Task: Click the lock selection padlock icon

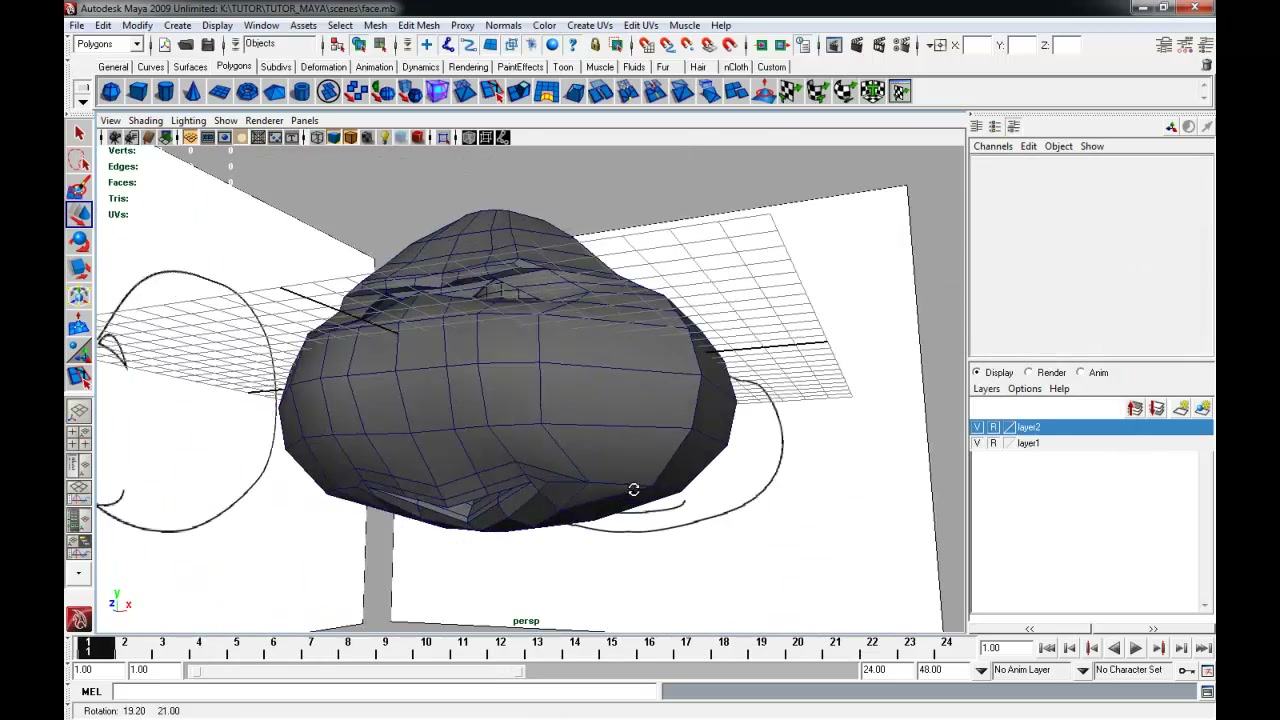Action: coord(595,45)
